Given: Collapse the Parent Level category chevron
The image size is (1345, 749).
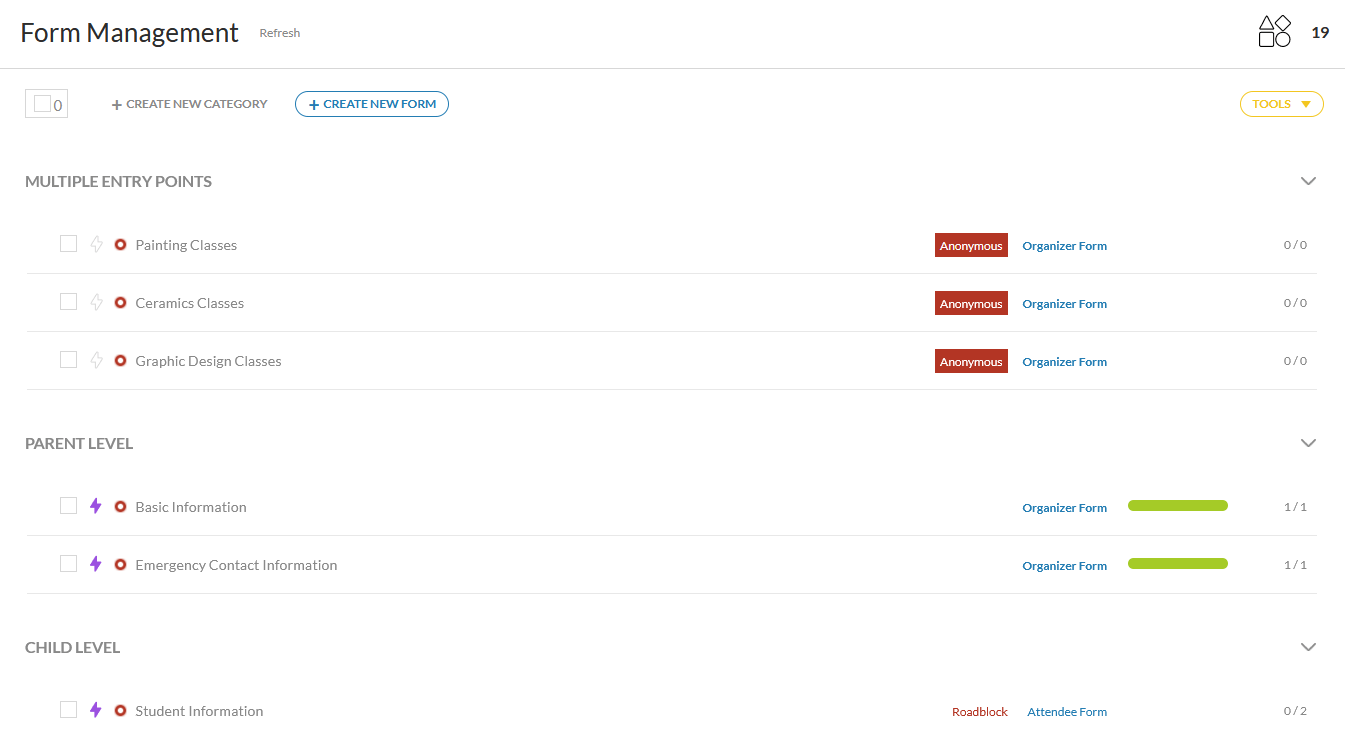Looking at the screenshot, I should pos(1308,443).
